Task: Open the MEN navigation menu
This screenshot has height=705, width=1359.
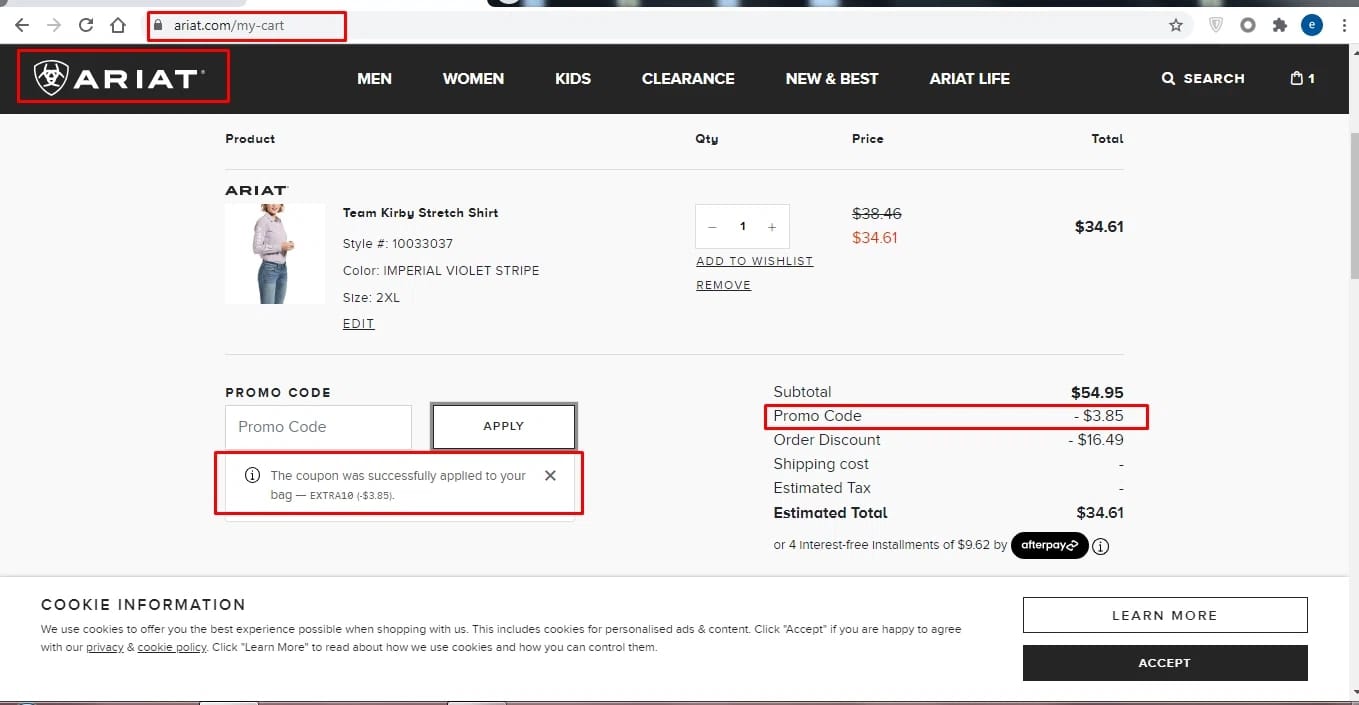Action: coord(374,78)
